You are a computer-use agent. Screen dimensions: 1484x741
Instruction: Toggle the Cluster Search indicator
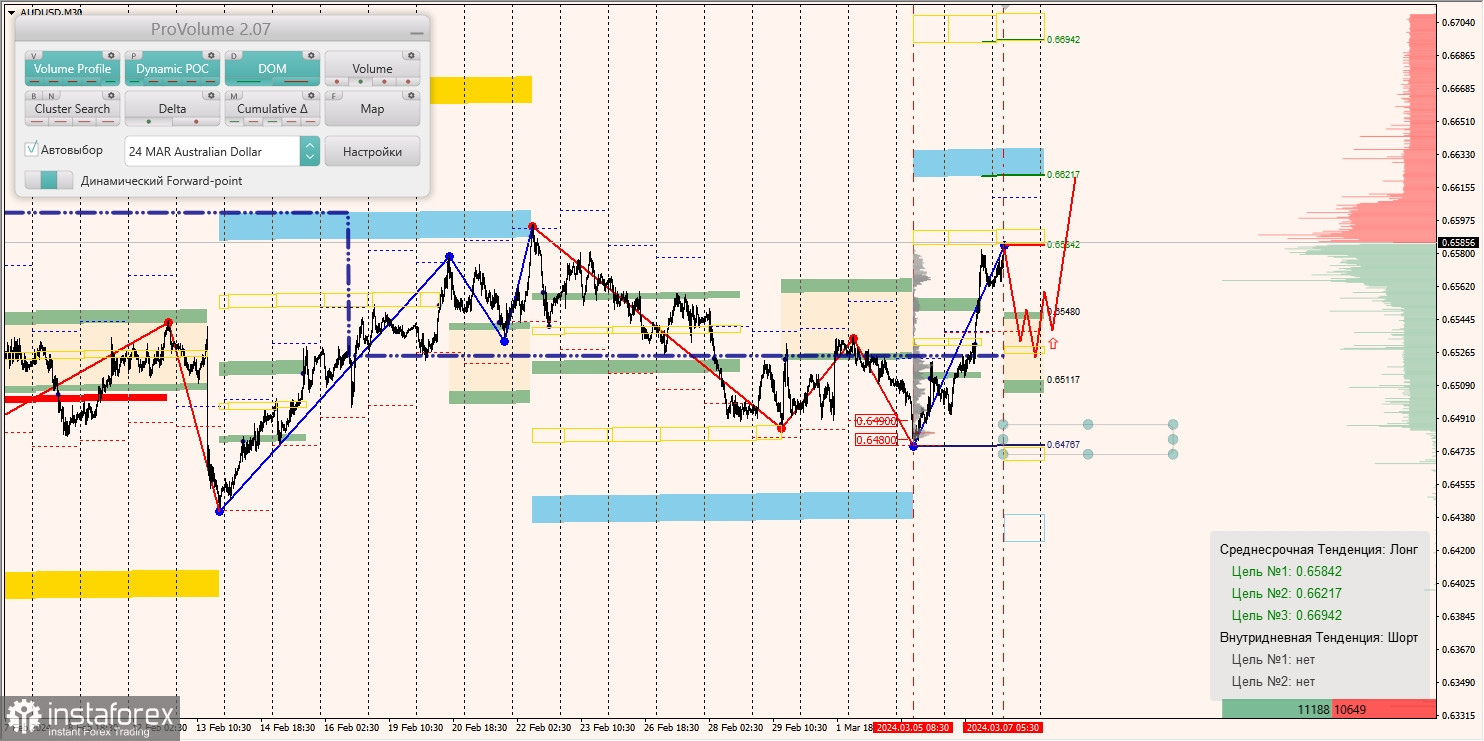coord(72,109)
